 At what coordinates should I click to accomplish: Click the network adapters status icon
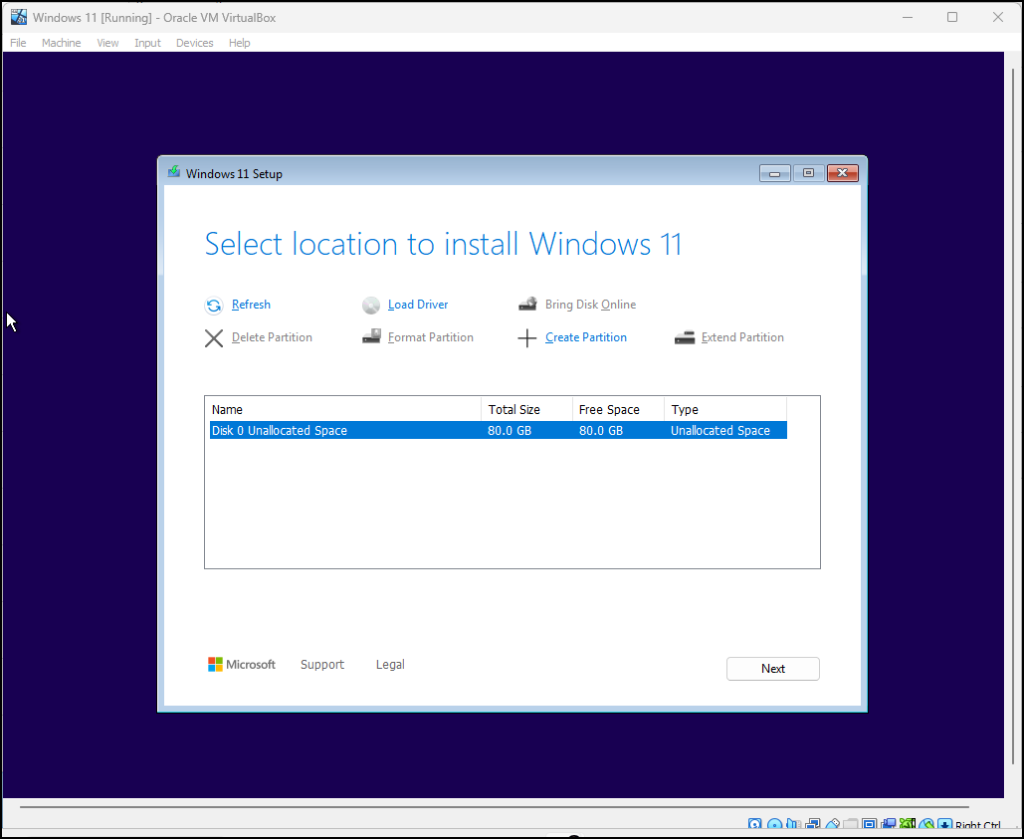[813, 824]
